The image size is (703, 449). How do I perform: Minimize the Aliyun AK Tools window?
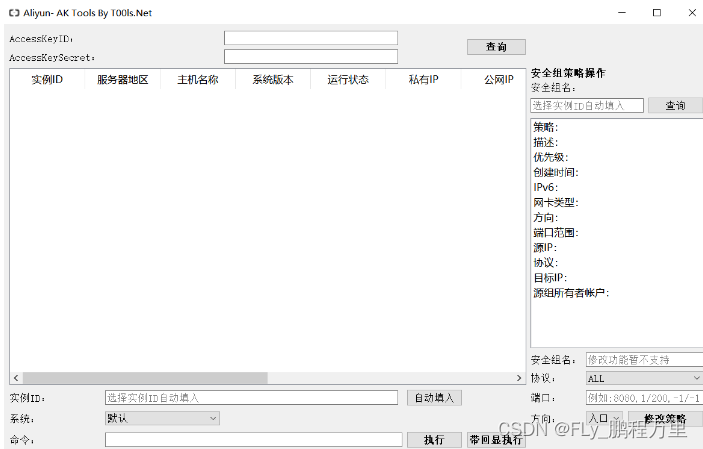point(622,13)
